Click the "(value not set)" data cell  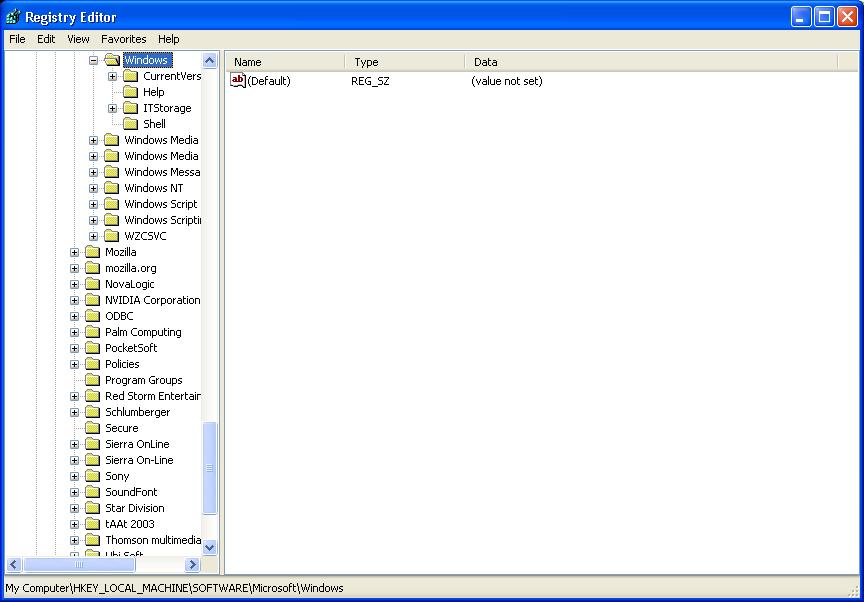pyautogui.click(x=506, y=81)
